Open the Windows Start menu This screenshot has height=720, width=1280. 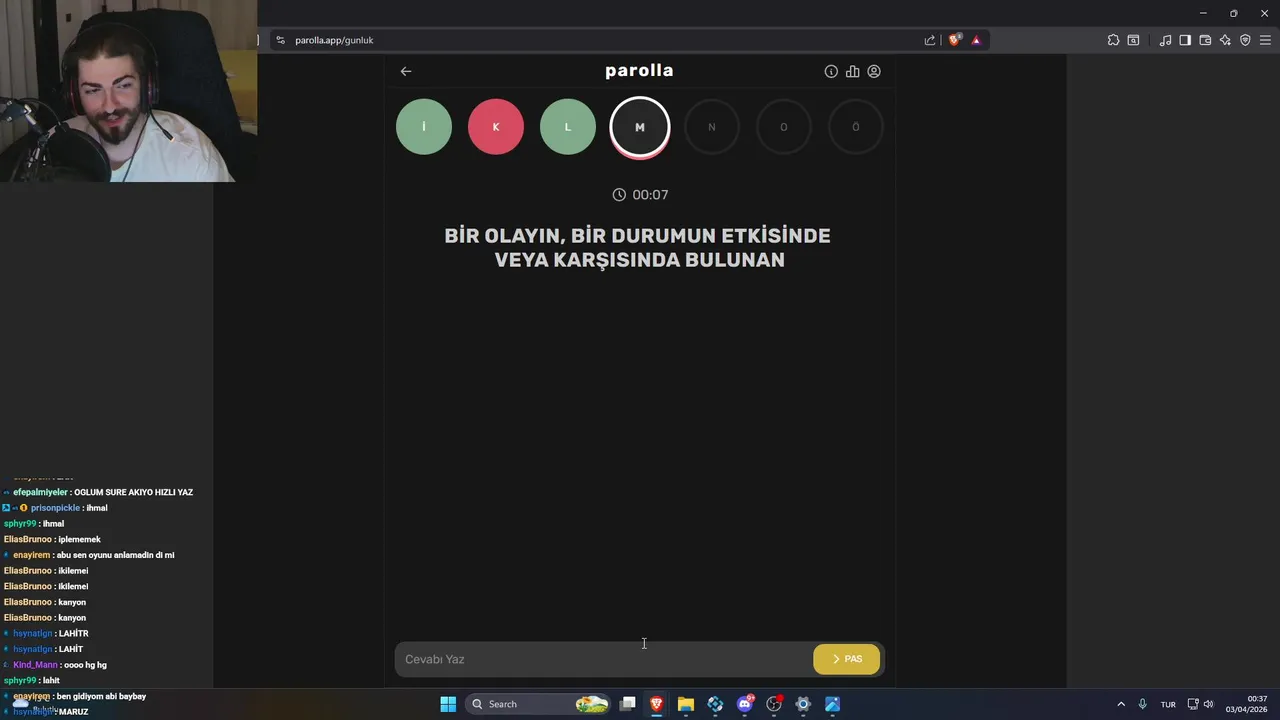coord(448,704)
